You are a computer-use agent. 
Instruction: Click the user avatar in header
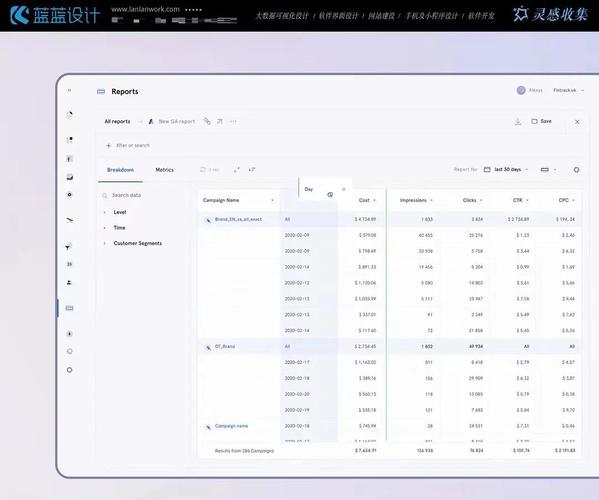521,90
